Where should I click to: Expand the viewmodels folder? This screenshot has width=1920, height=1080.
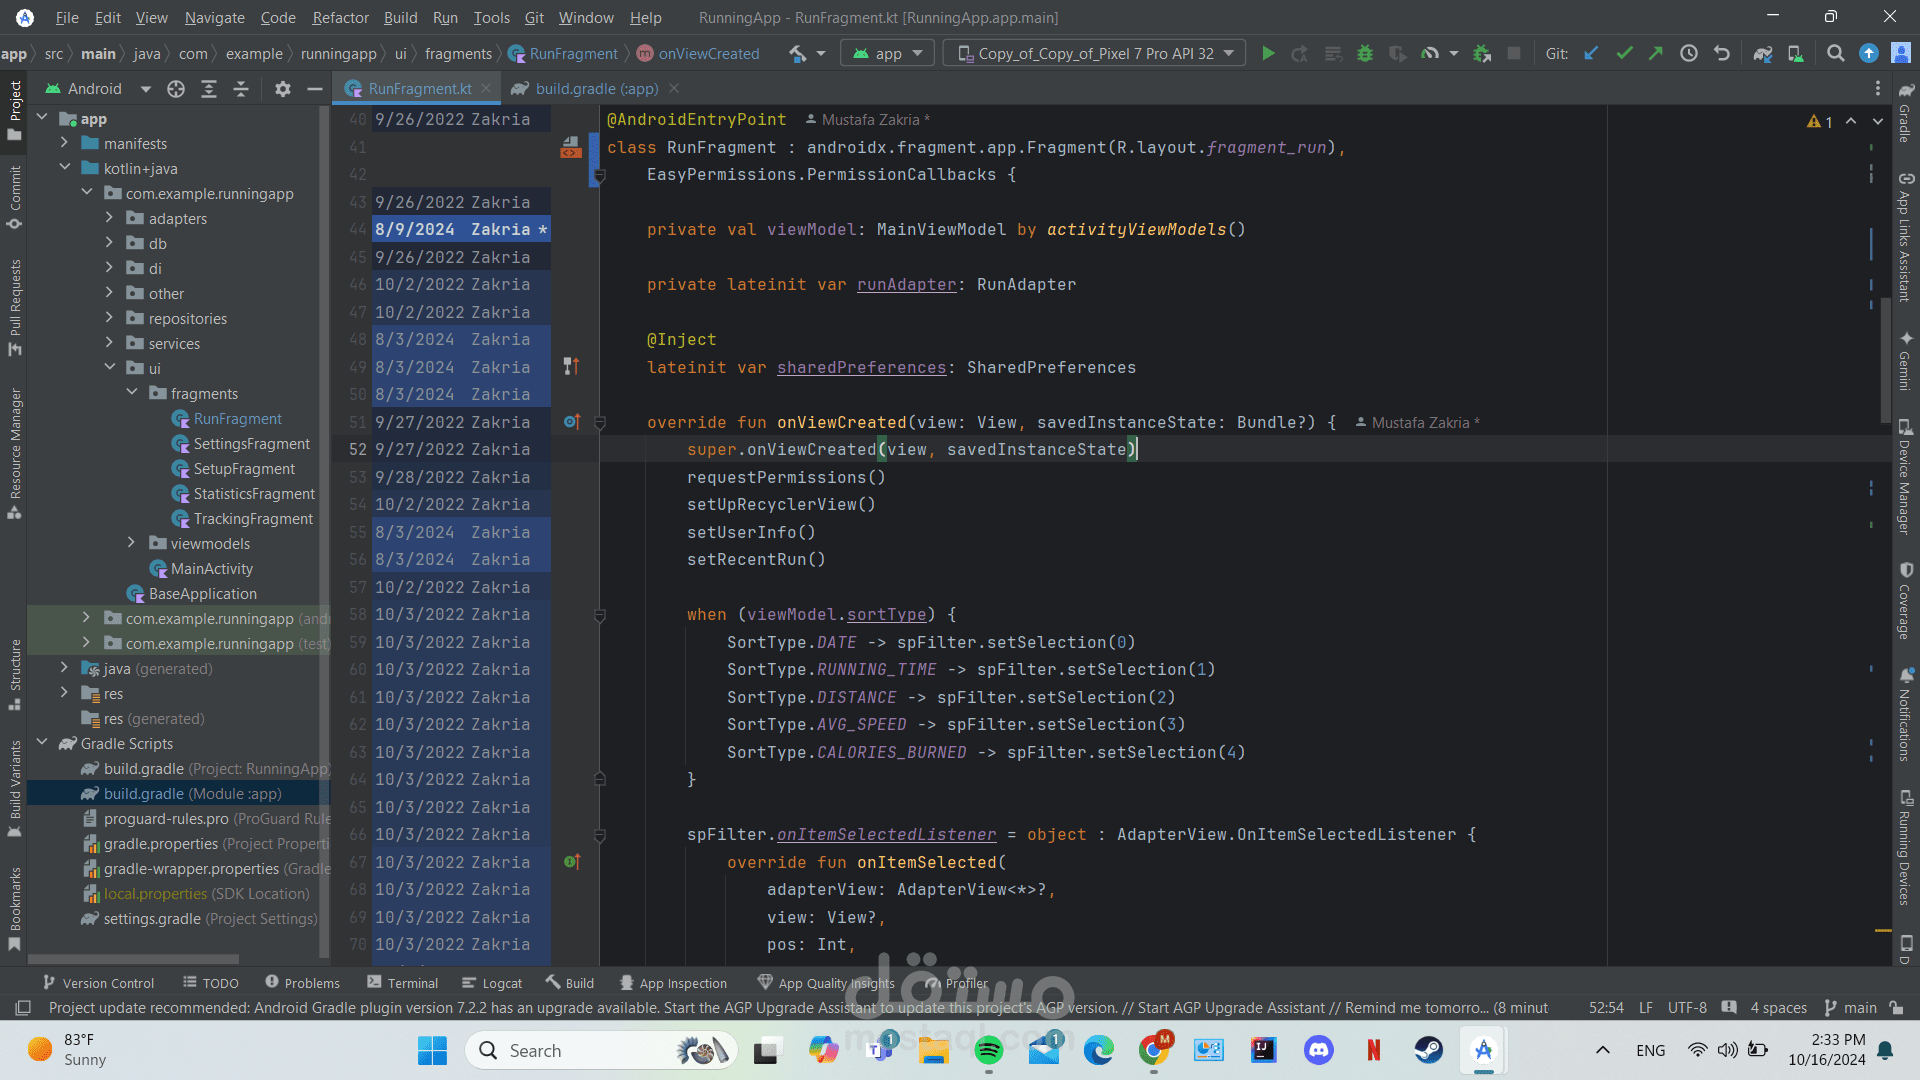coord(131,543)
